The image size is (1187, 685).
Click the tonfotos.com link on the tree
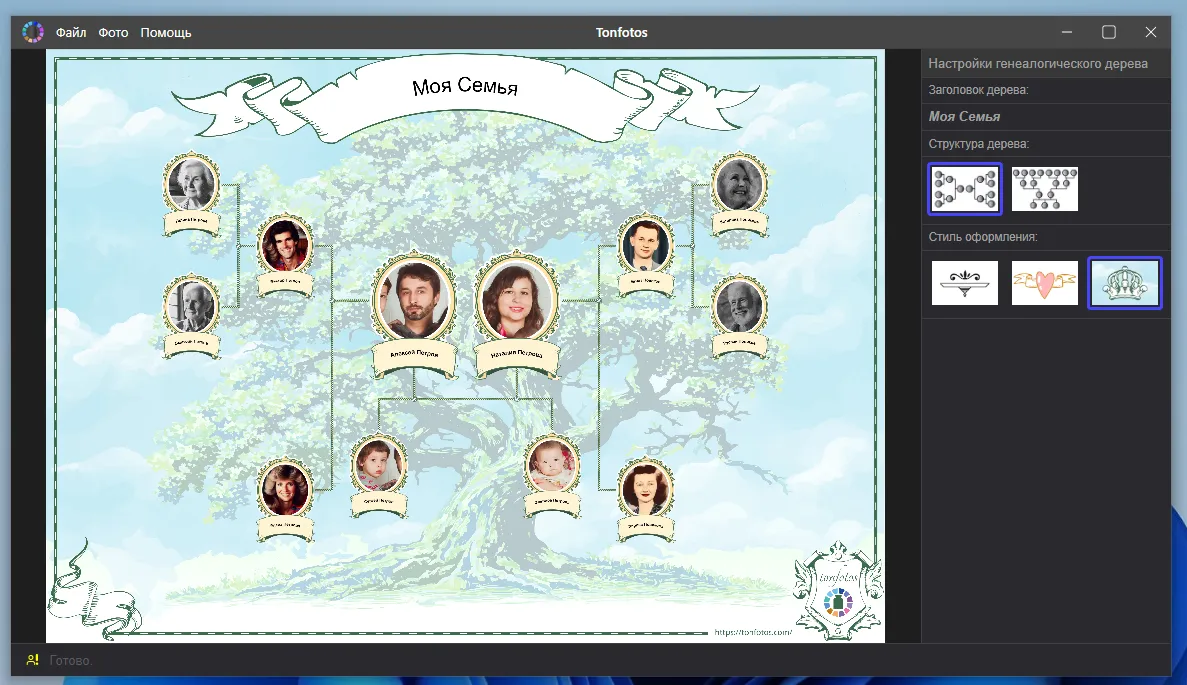753,632
